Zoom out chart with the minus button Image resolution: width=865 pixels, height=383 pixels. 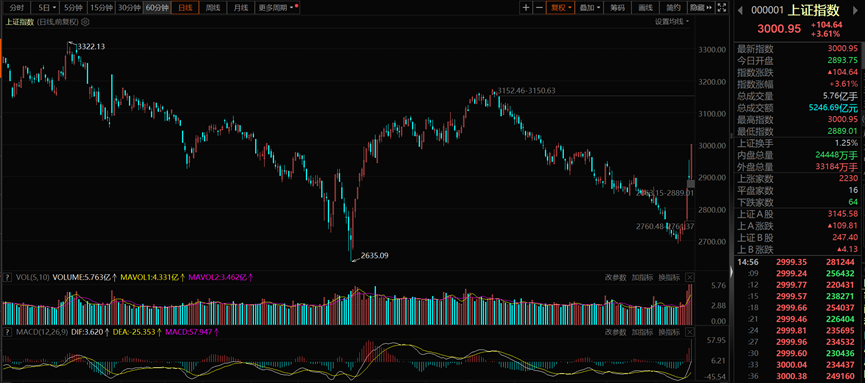pyautogui.click(x=539, y=8)
